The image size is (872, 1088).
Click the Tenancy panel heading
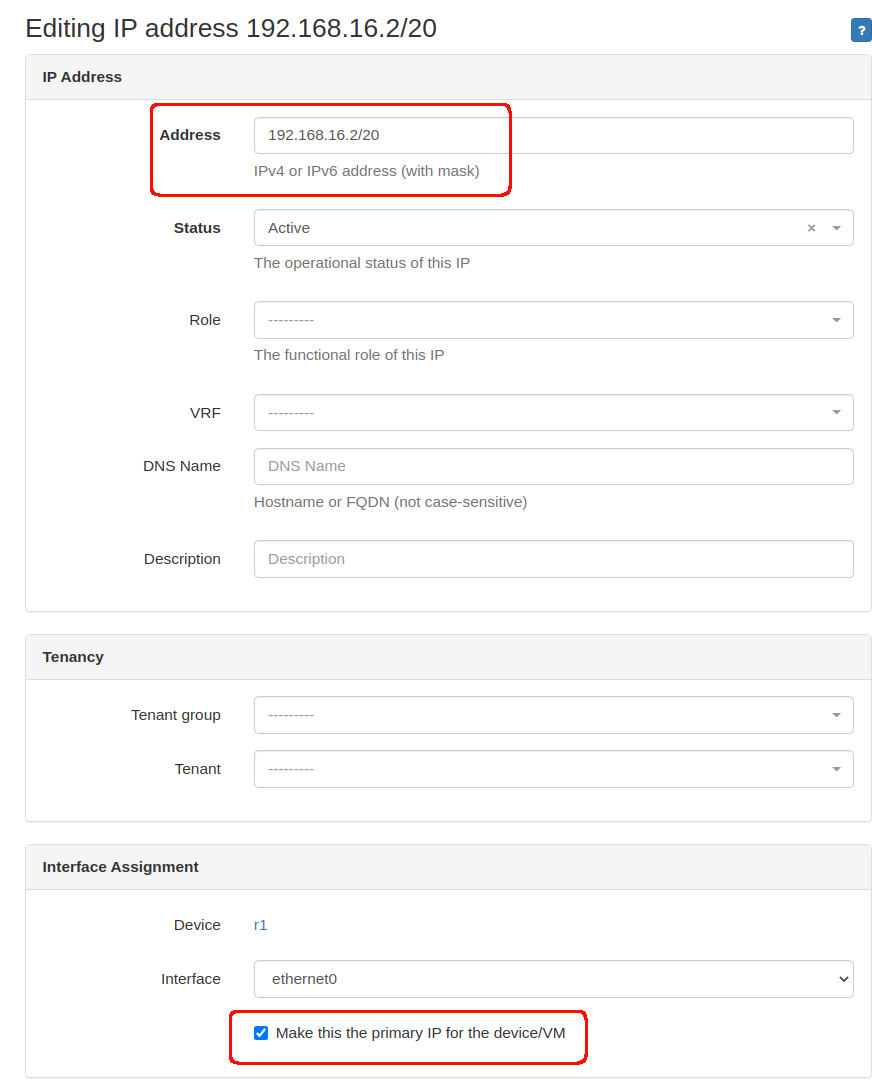pos(73,657)
